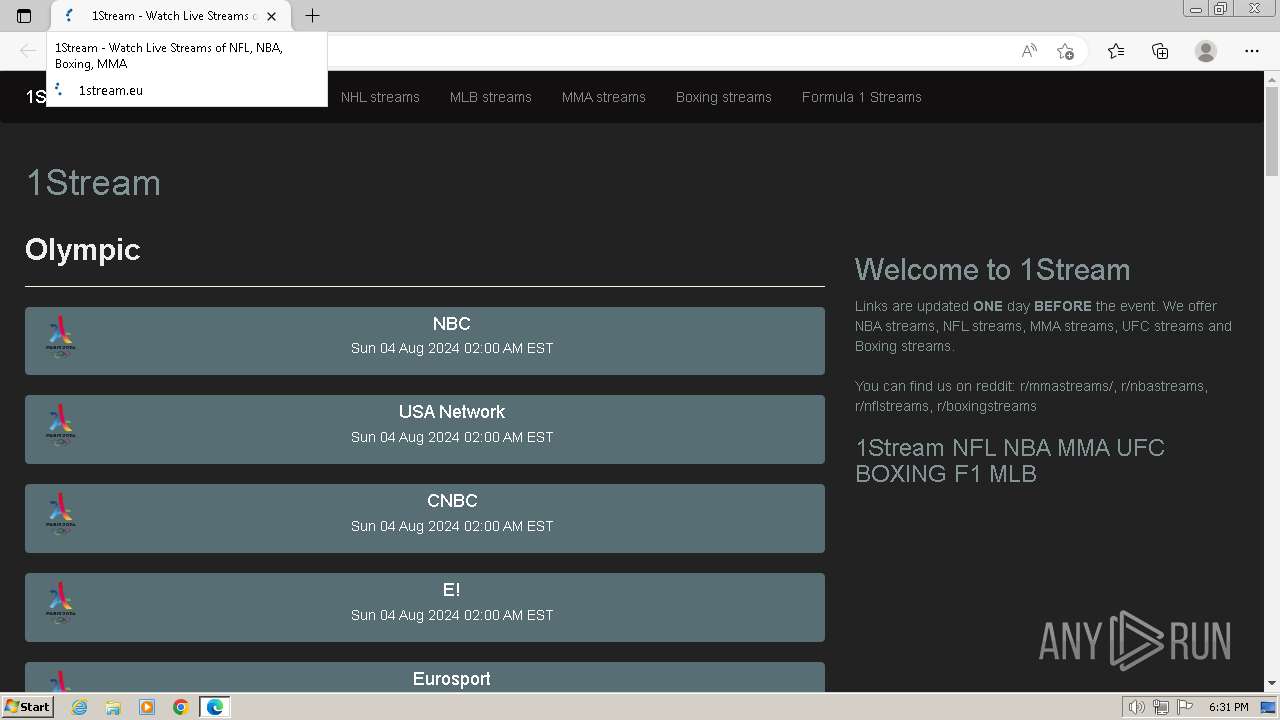
Task: Click the 1Stream page heading
Action: point(93,183)
